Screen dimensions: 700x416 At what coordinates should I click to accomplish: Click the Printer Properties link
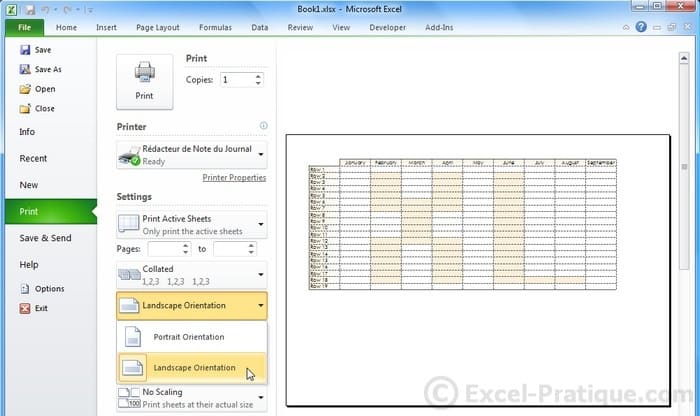(234, 178)
